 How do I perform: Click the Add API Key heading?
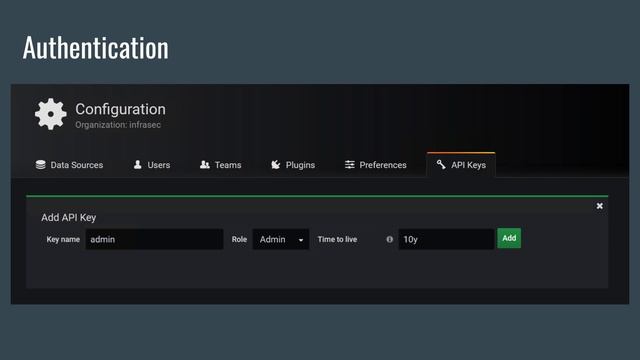69,218
